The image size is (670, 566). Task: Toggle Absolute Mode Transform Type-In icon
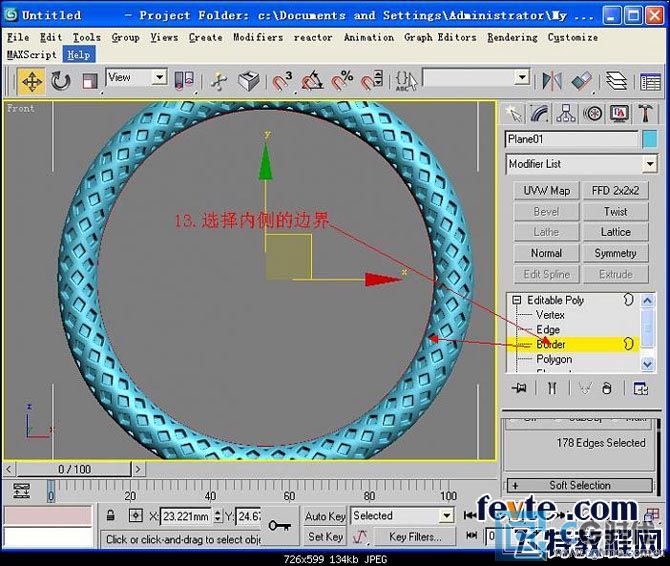135,515
